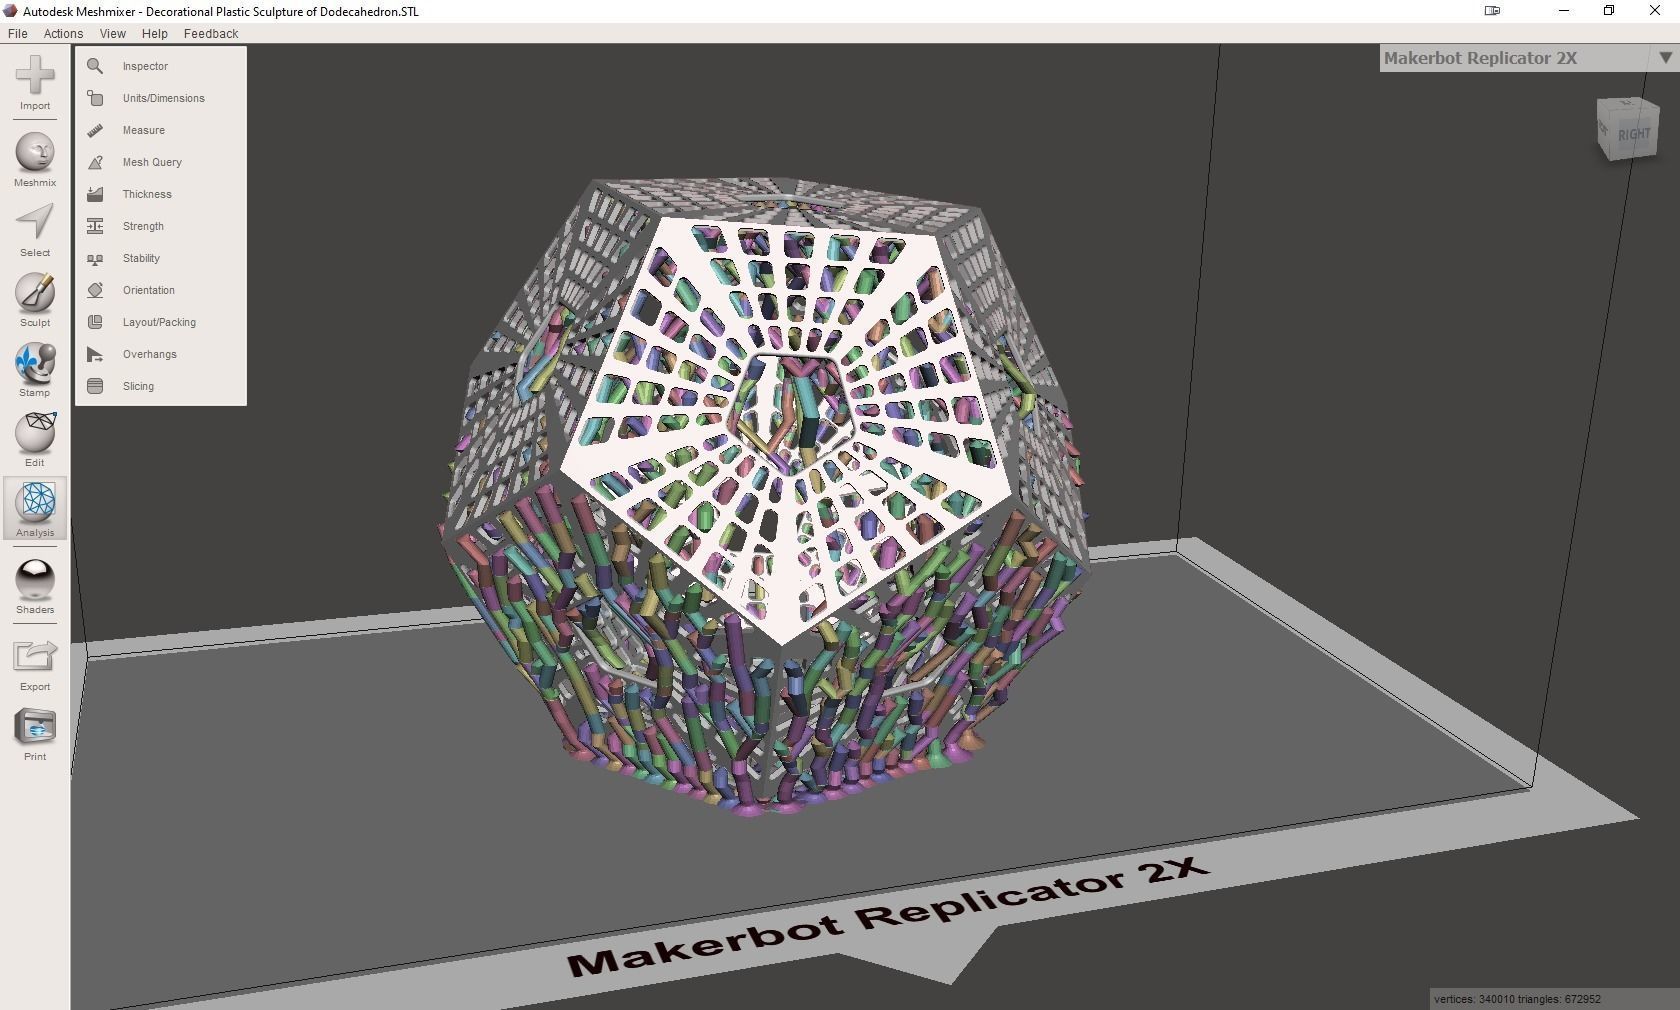Open the Edit tools panel
Viewport: 1680px width, 1010px height.
35,432
